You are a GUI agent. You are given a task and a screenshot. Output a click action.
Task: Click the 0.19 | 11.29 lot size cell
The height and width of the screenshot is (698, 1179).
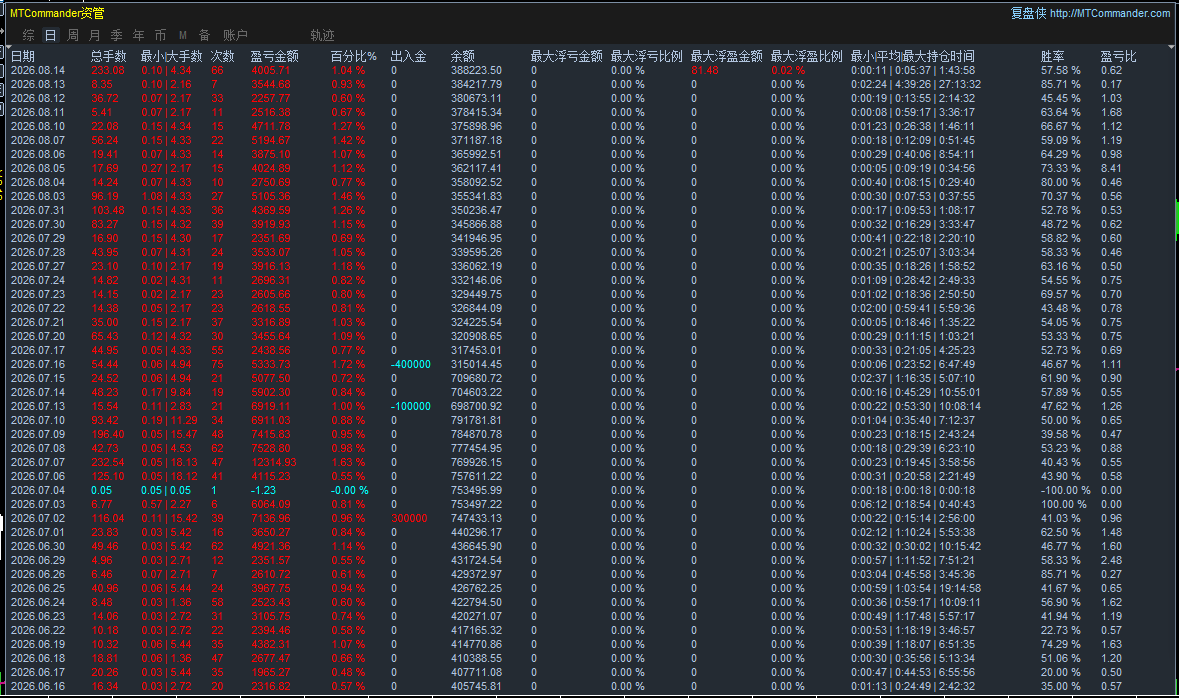[x=169, y=420]
